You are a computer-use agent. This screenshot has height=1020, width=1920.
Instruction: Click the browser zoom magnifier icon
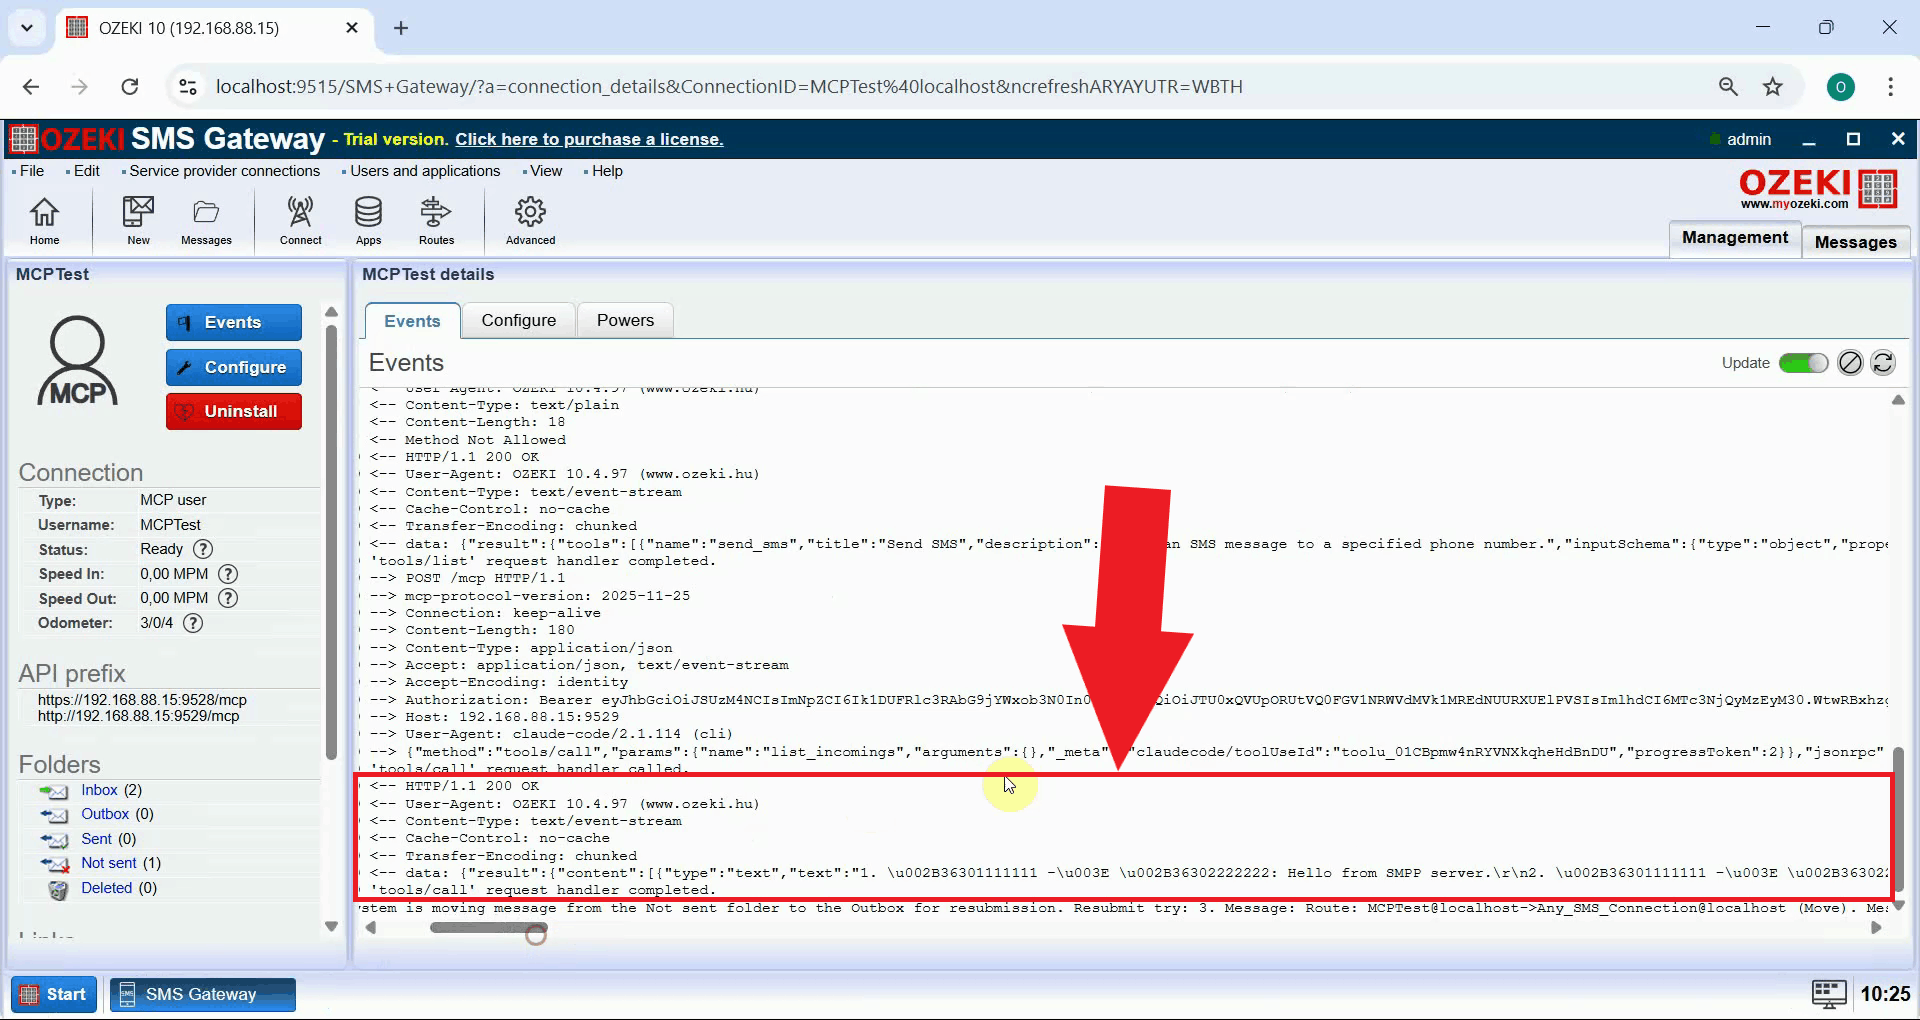point(1728,87)
